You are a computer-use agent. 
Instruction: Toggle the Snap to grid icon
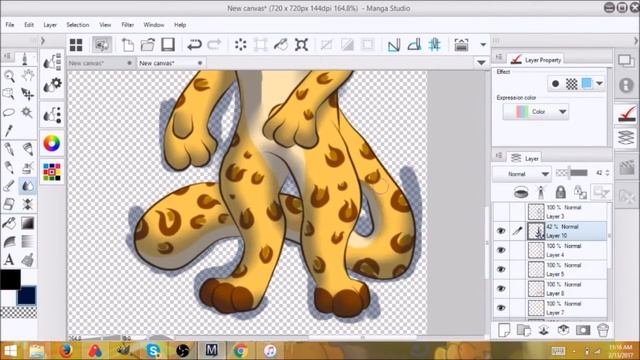[435, 44]
